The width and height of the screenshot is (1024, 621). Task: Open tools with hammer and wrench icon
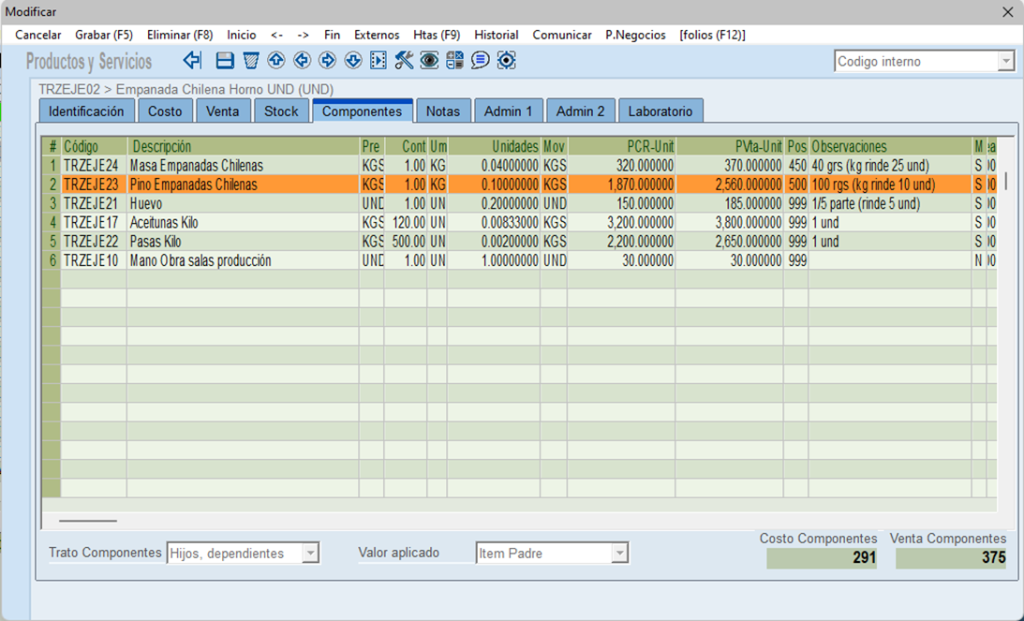click(404, 61)
